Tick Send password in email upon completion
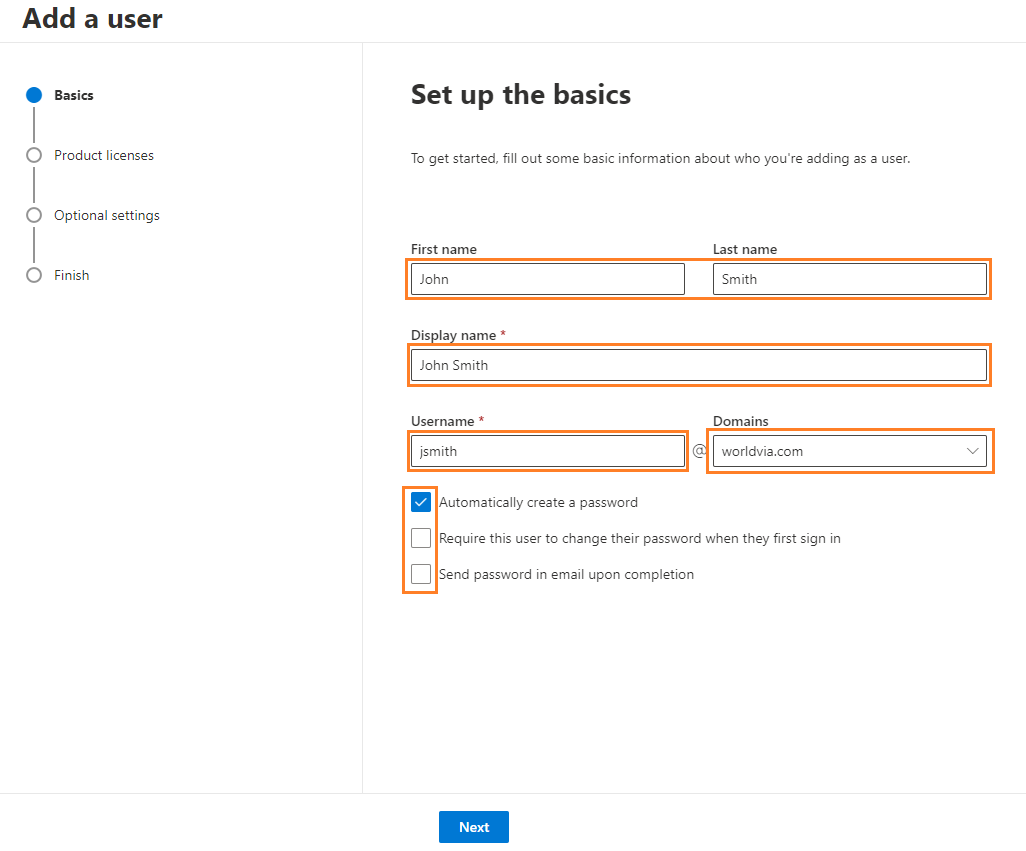 point(421,574)
